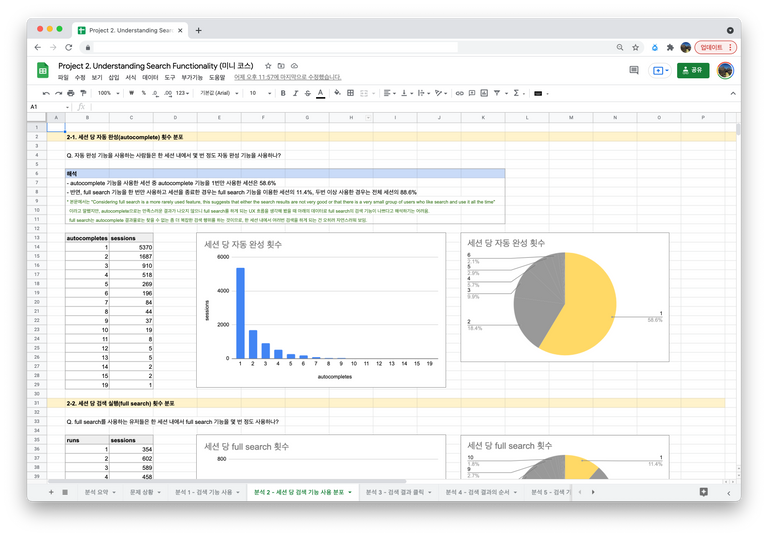768x537 pixels.
Task: Move document with folder icon
Action: click(x=281, y=66)
